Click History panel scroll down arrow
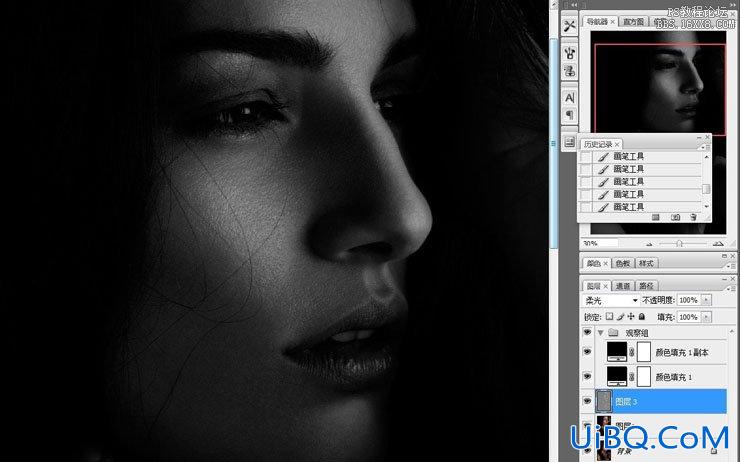Image resolution: width=740 pixels, height=462 pixels. click(x=706, y=206)
